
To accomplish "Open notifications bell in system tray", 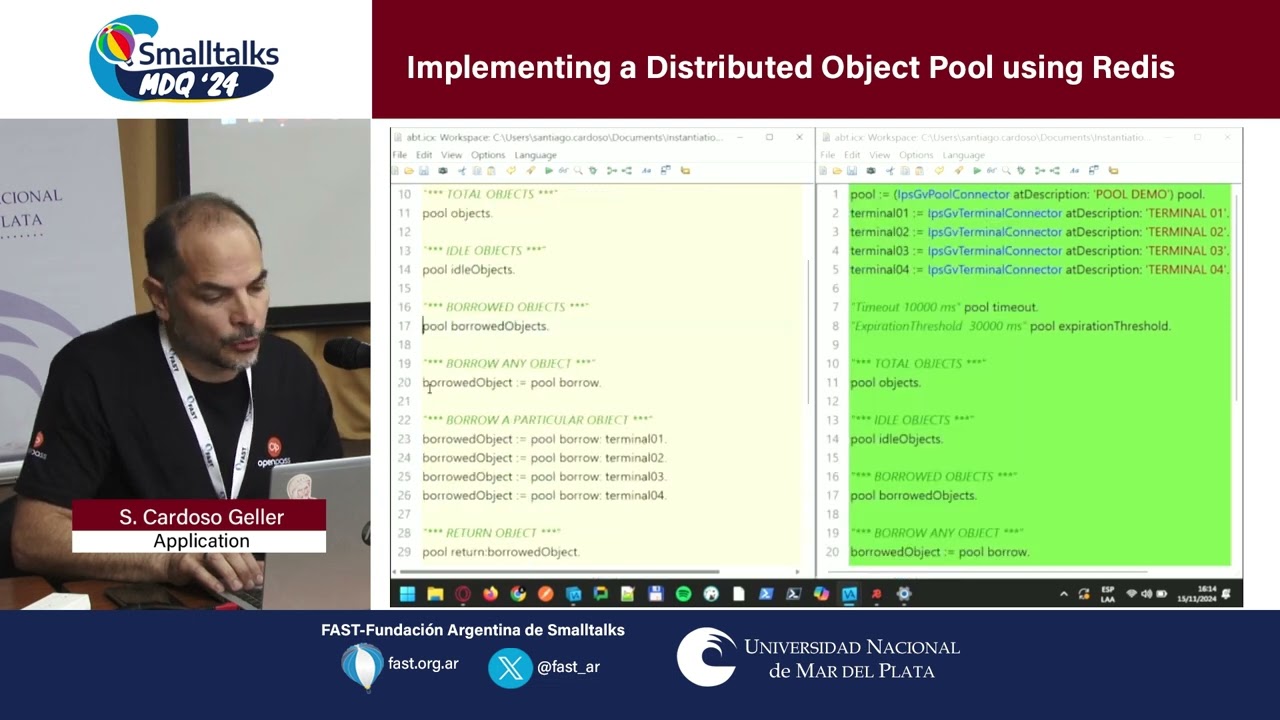I will click(1226, 594).
